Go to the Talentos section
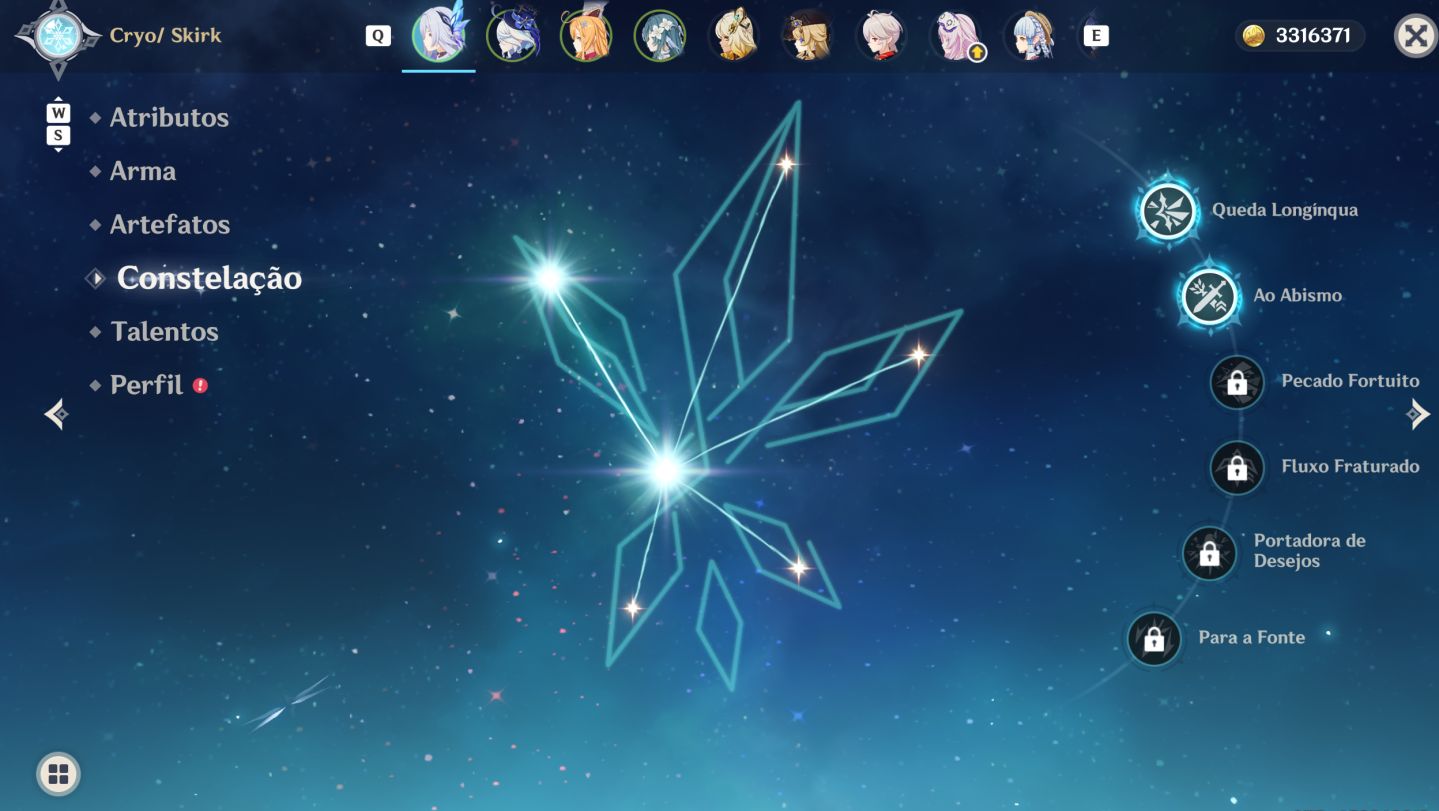This screenshot has width=1439, height=811. pos(165,332)
